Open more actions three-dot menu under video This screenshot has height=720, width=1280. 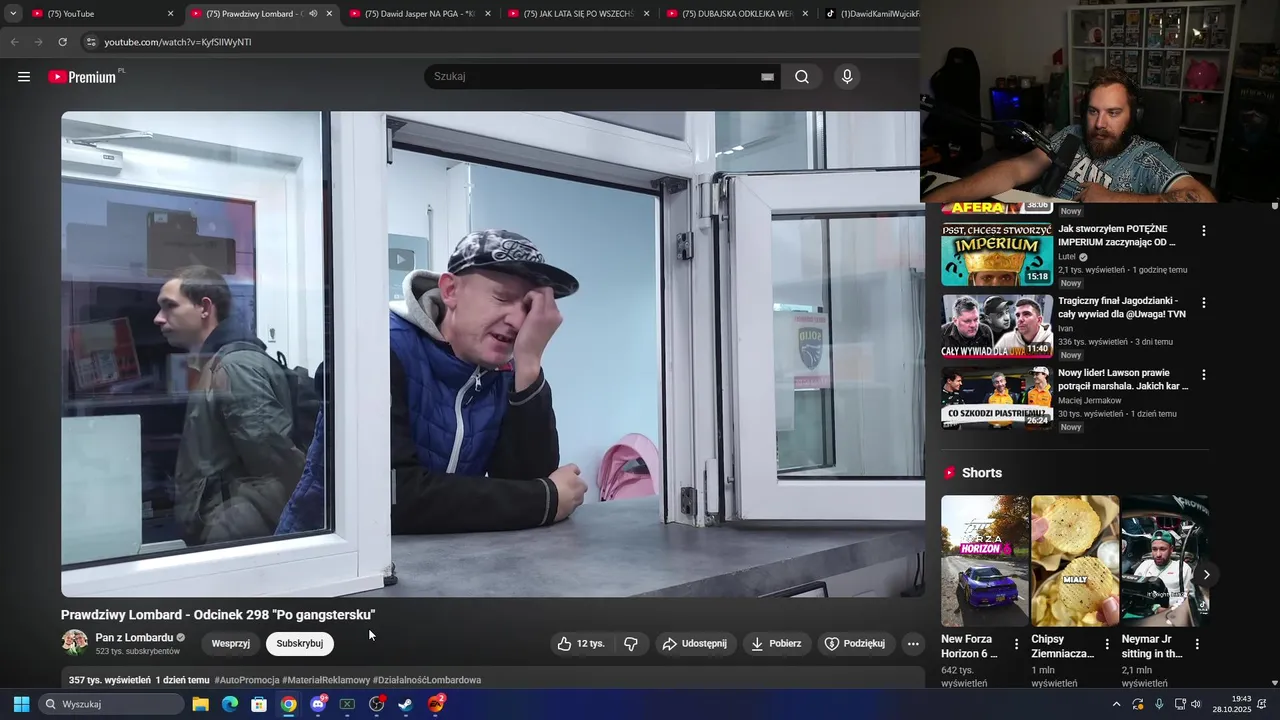(913, 644)
